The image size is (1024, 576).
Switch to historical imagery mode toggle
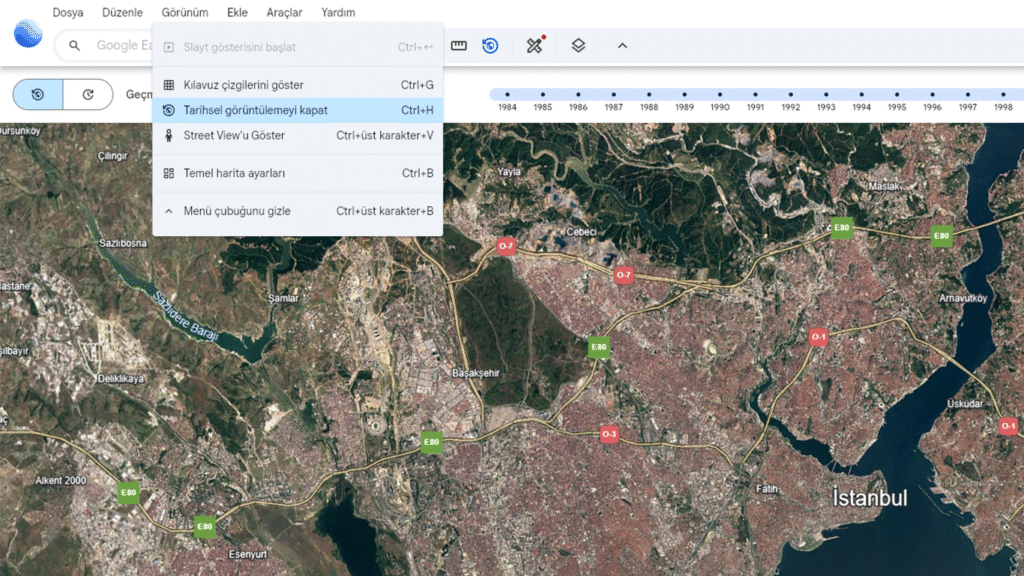(x=38, y=94)
